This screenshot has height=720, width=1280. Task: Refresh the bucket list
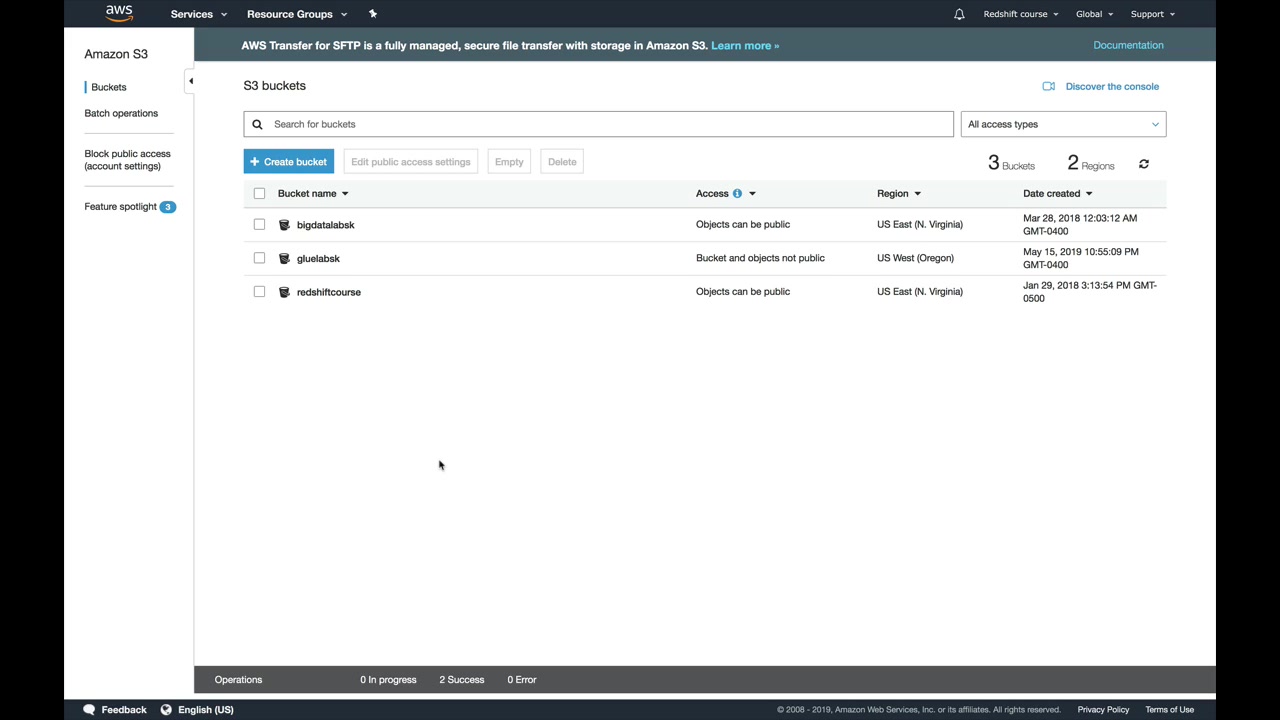coord(1144,164)
